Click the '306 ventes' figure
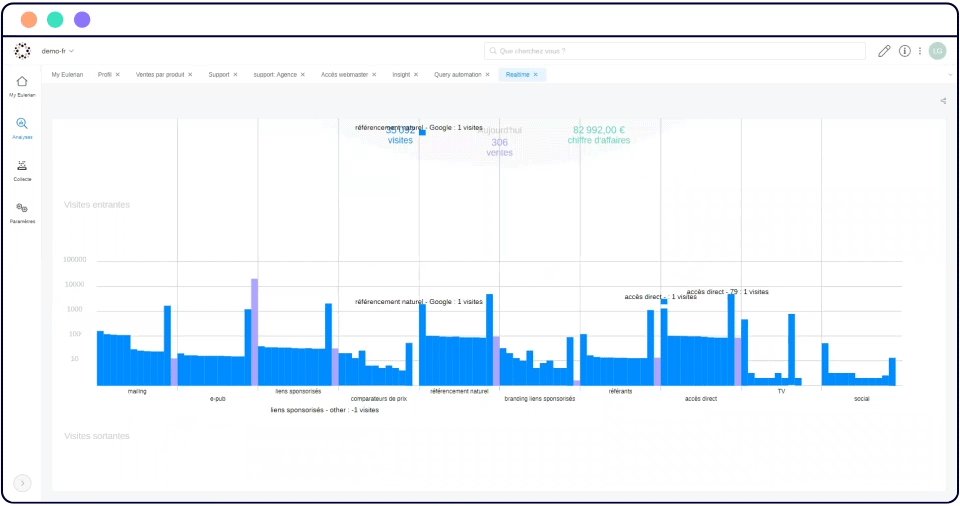Screen dimensions: 960x506 pyautogui.click(x=499, y=148)
